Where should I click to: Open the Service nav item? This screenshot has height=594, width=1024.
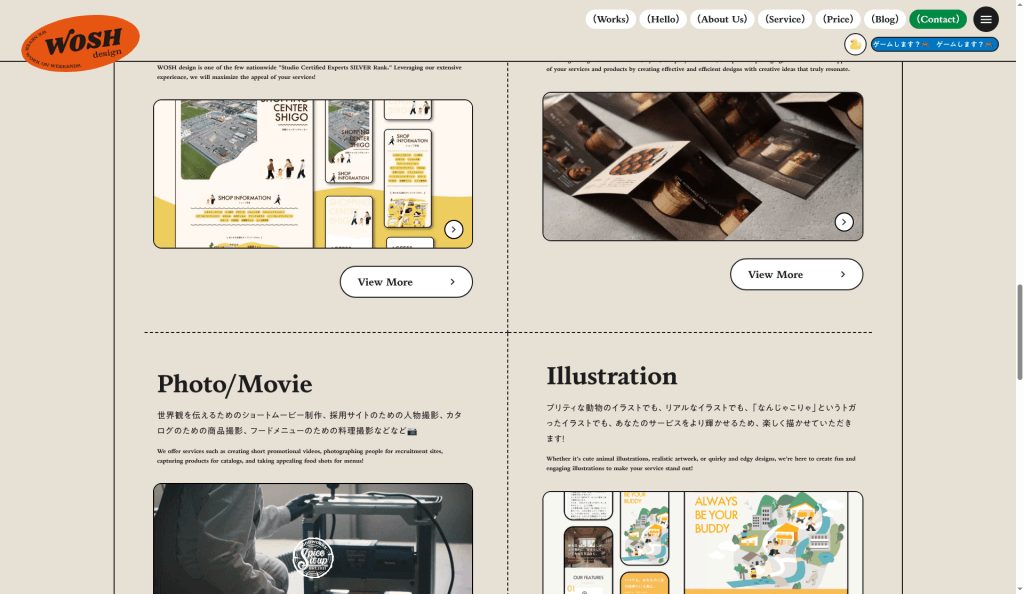point(784,19)
